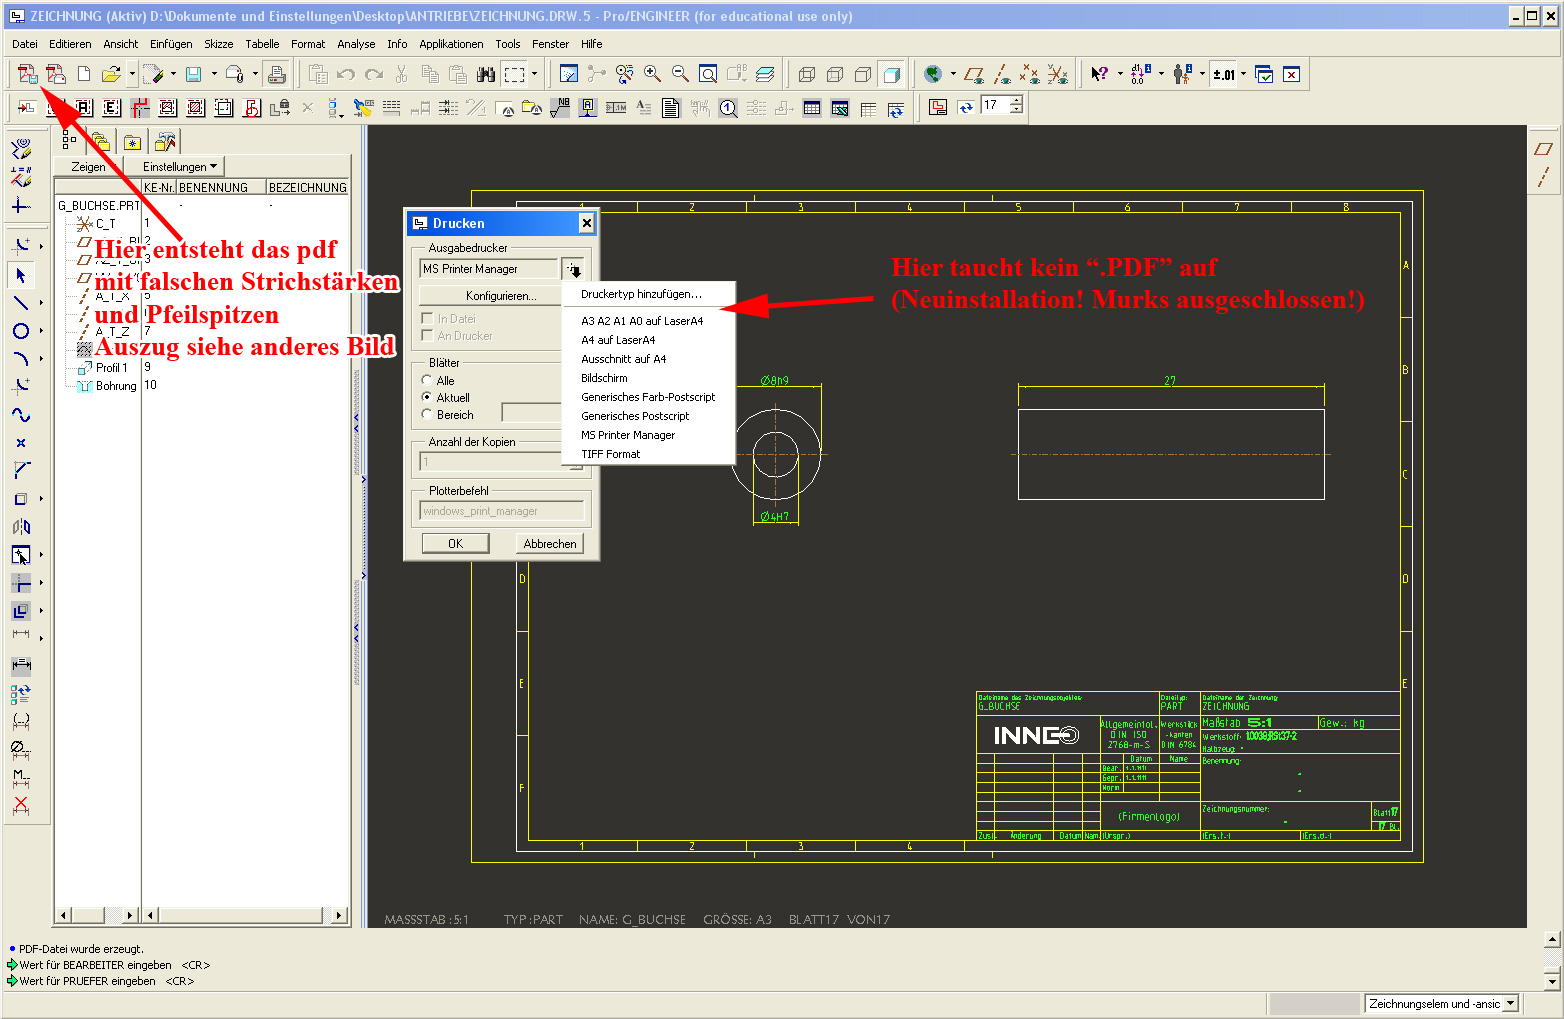Screen dimensions: 1564x1019
Task: Open the folder browser tab icon
Action: pos(100,142)
